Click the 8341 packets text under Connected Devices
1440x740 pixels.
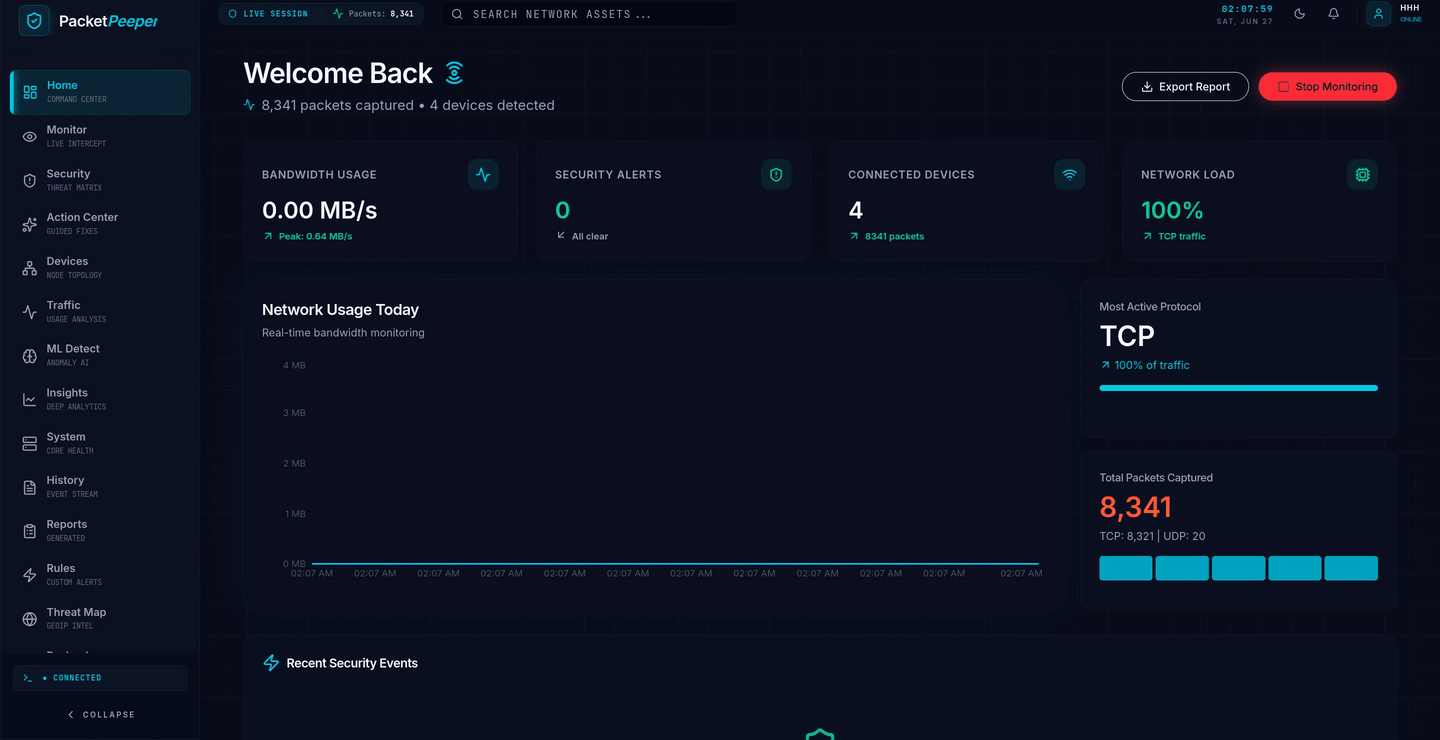click(x=894, y=237)
